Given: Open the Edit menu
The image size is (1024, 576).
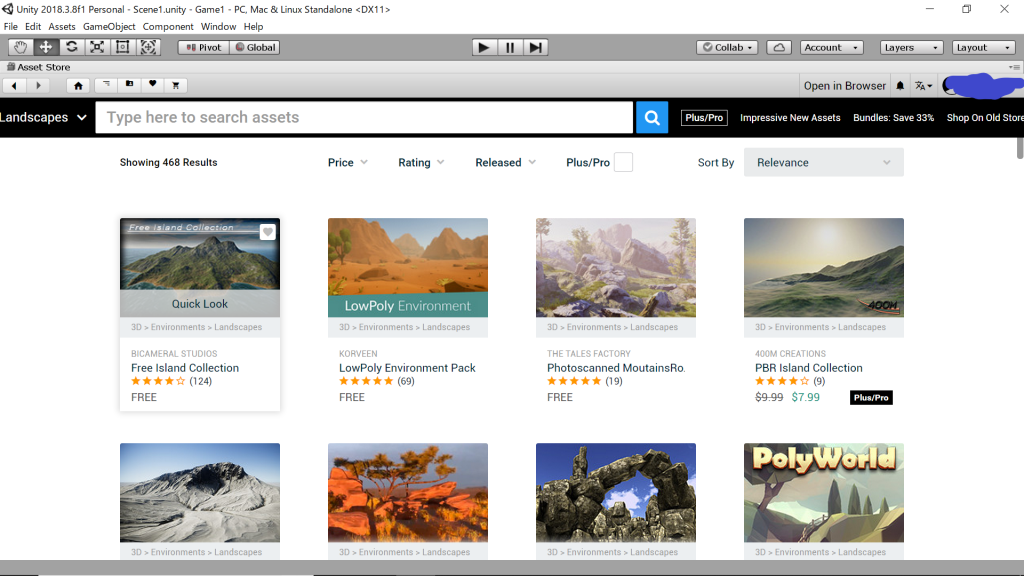Looking at the screenshot, I should (33, 26).
